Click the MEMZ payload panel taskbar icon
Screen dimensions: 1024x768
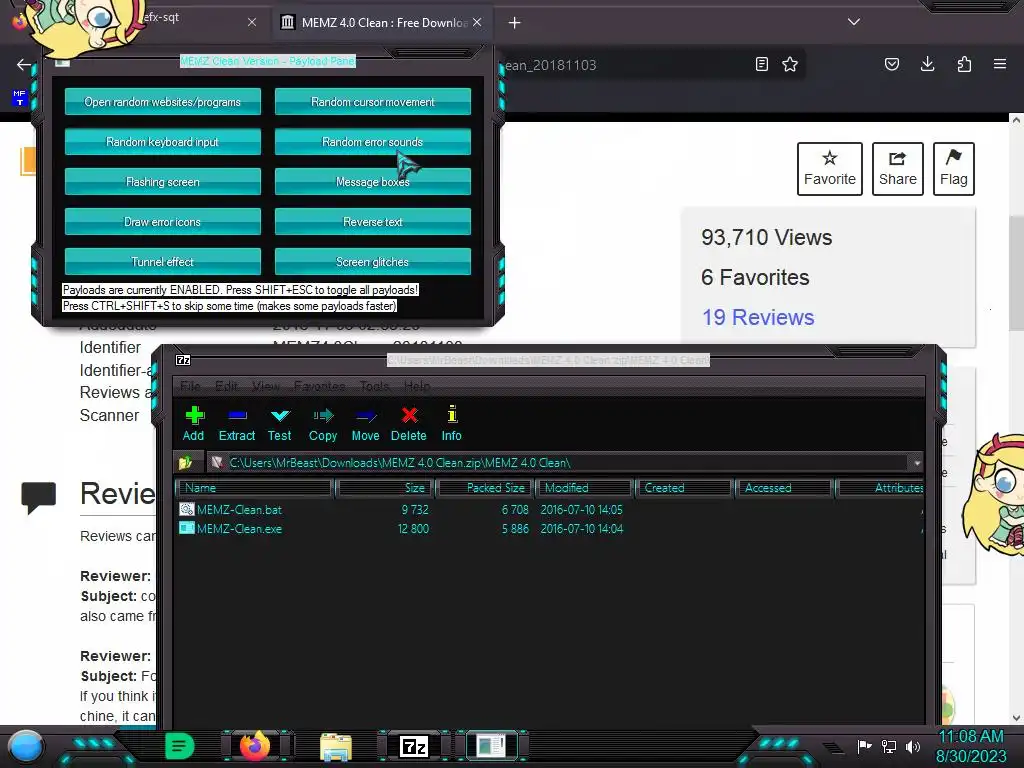(x=491, y=746)
